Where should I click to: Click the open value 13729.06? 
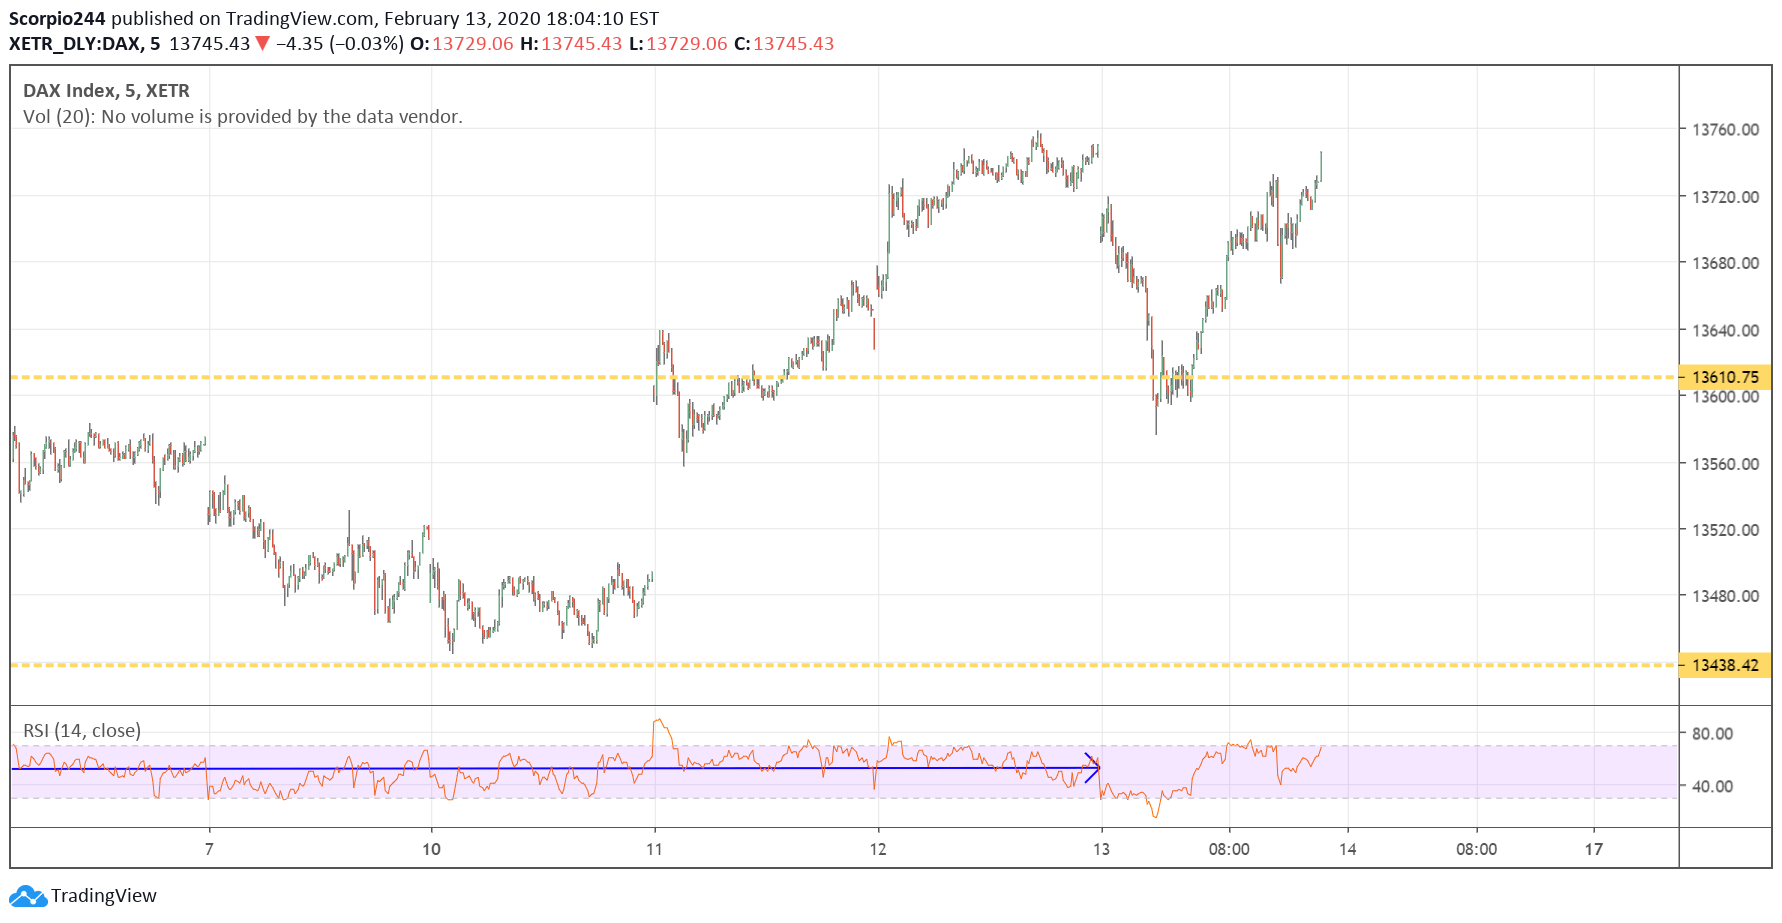(473, 44)
